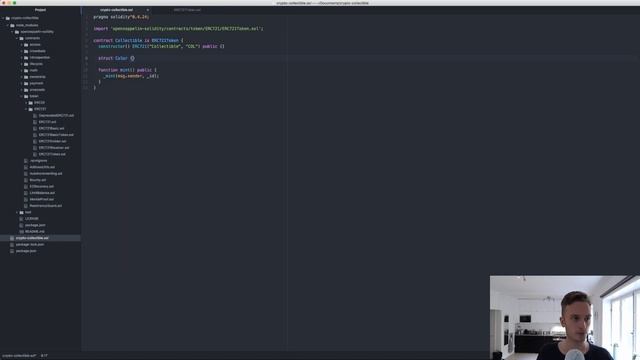Open package-lock.json in the tree
Image resolution: width=640 pixels, height=360 pixels.
tap(30, 244)
